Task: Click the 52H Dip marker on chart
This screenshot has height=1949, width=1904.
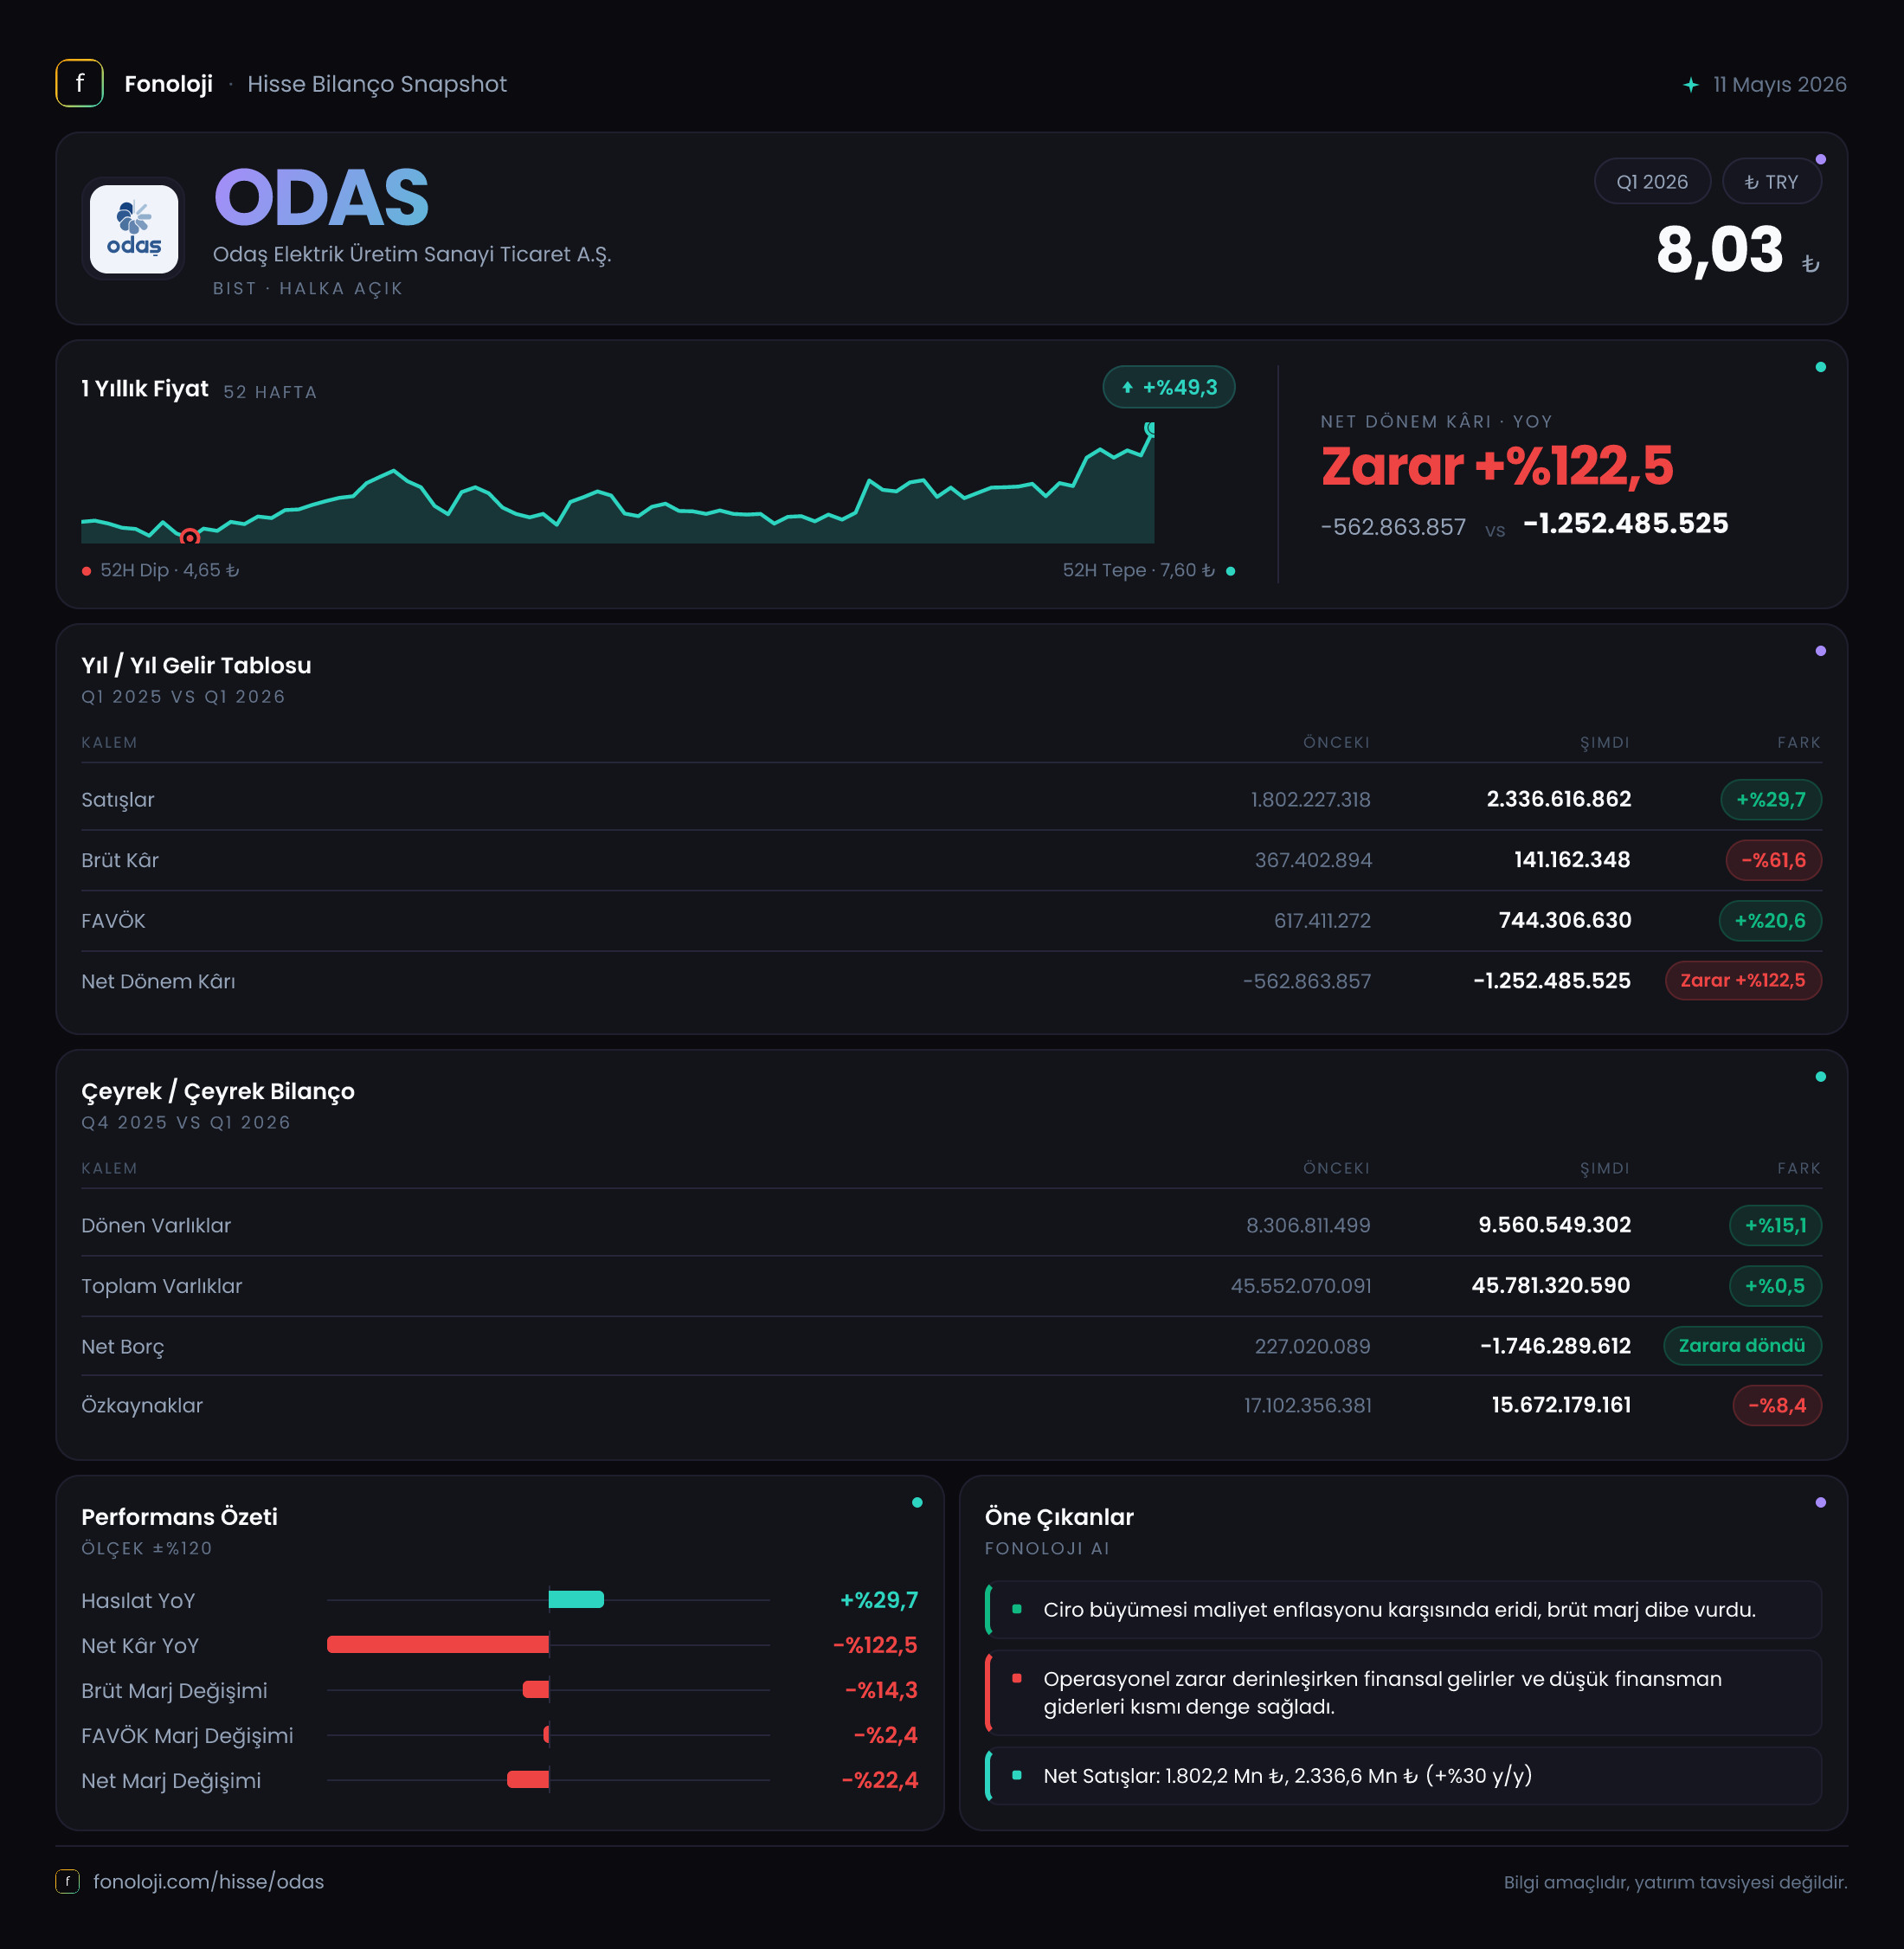Action: coord(189,537)
